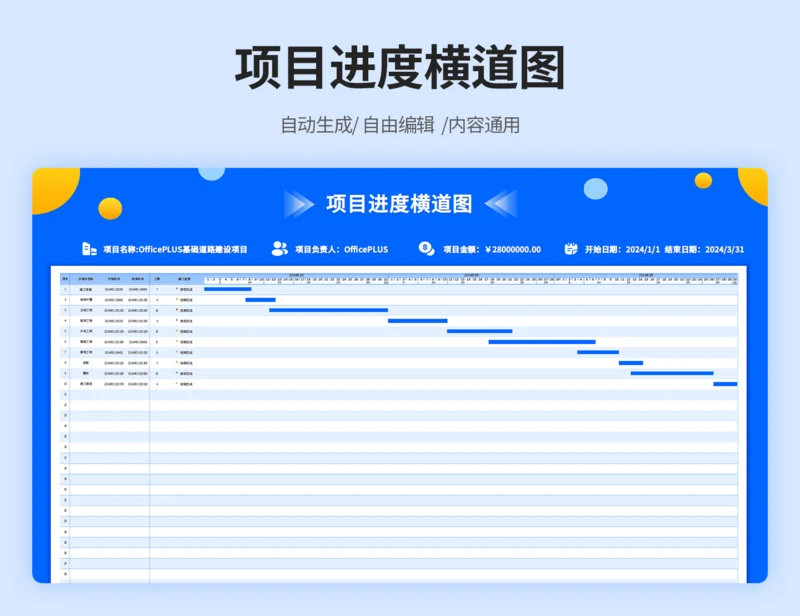Click the left chevron arrows beside banner title

(299, 204)
